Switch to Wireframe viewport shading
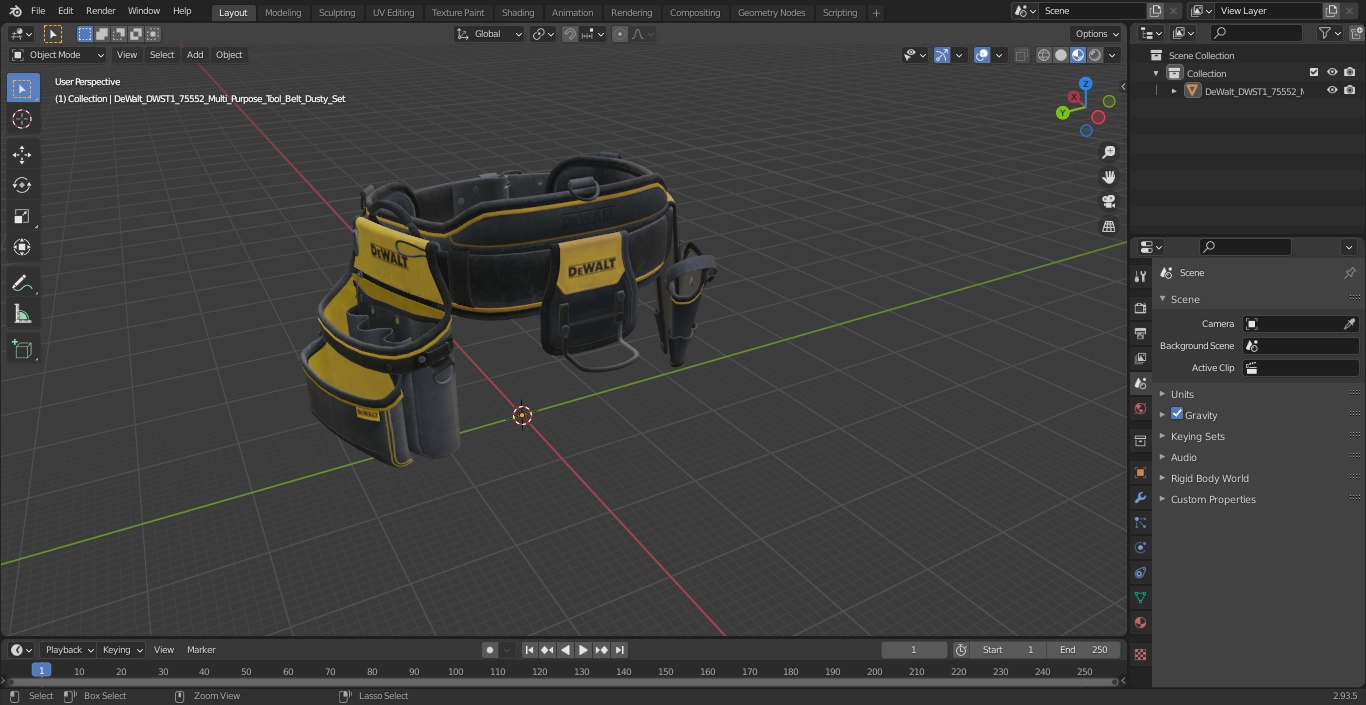1366x705 pixels. coord(1044,55)
